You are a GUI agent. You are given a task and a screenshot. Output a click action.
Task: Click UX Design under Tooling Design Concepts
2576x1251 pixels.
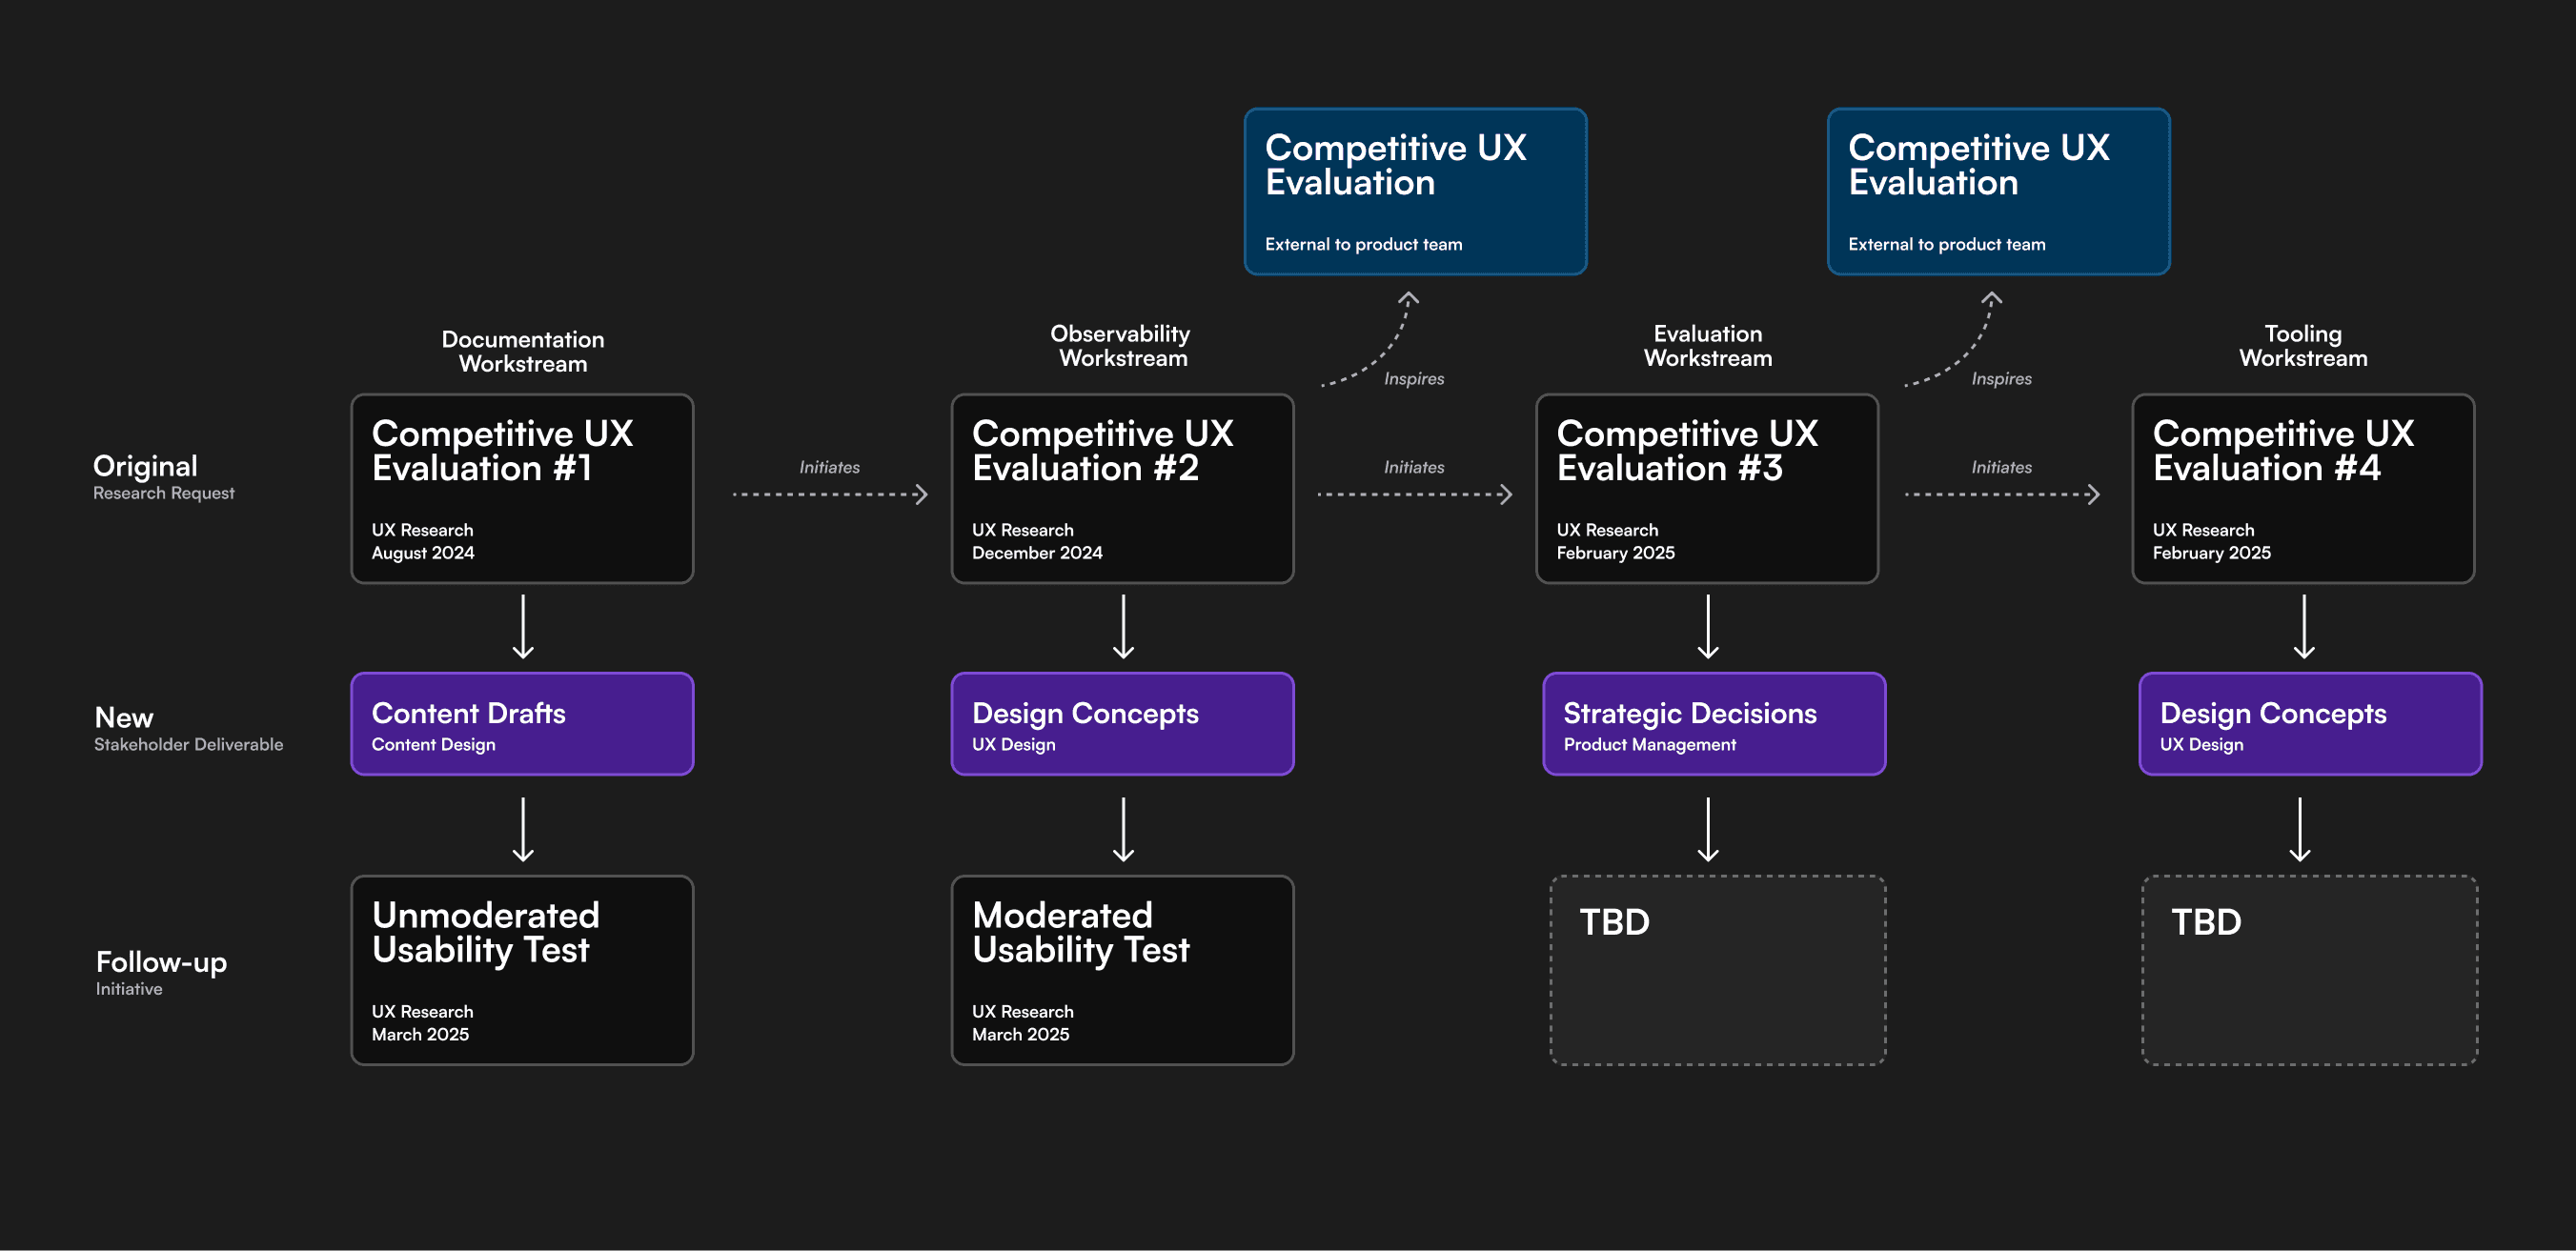pos(2201,744)
